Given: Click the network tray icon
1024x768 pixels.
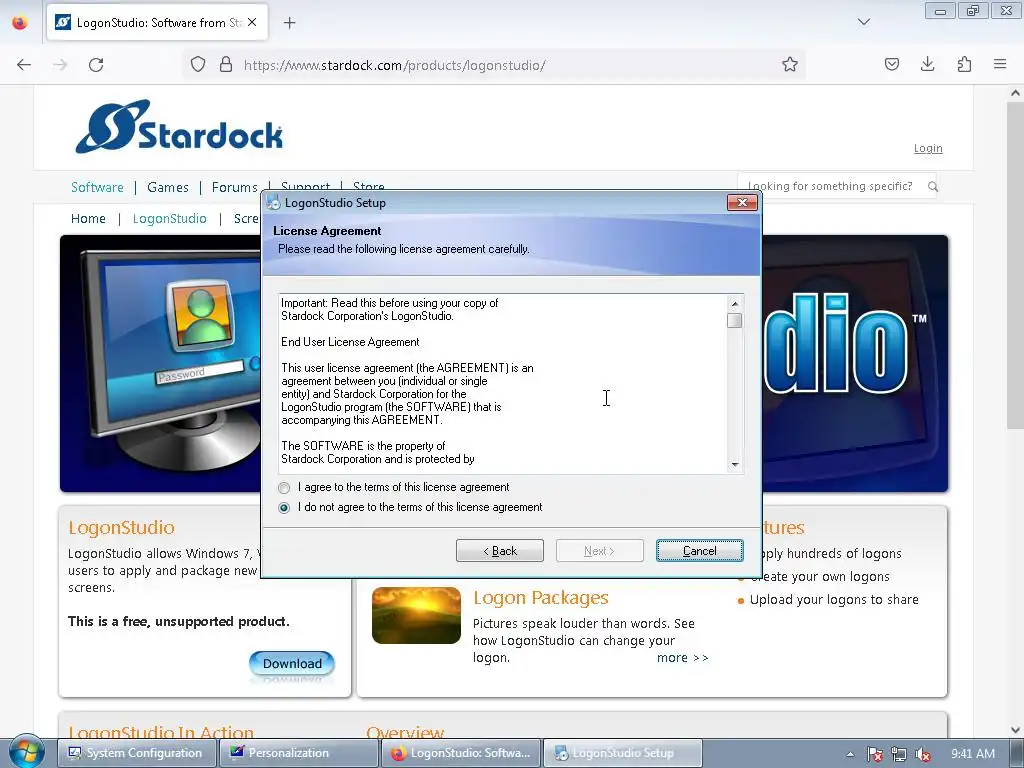Looking at the screenshot, I should tap(899, 754).
